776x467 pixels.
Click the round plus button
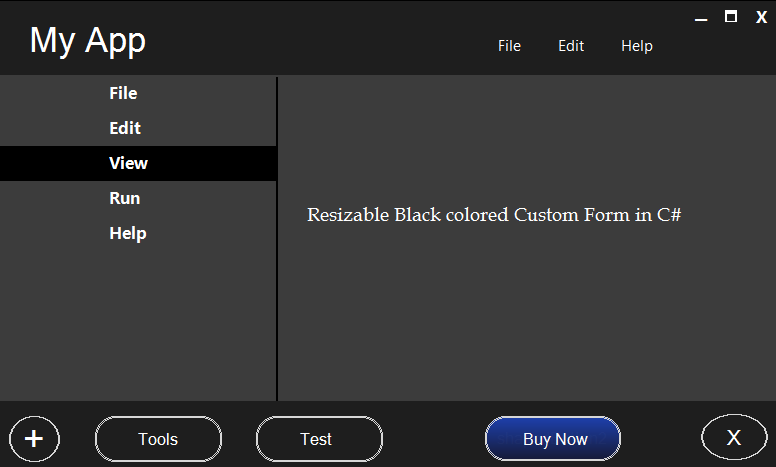[34, 439]
